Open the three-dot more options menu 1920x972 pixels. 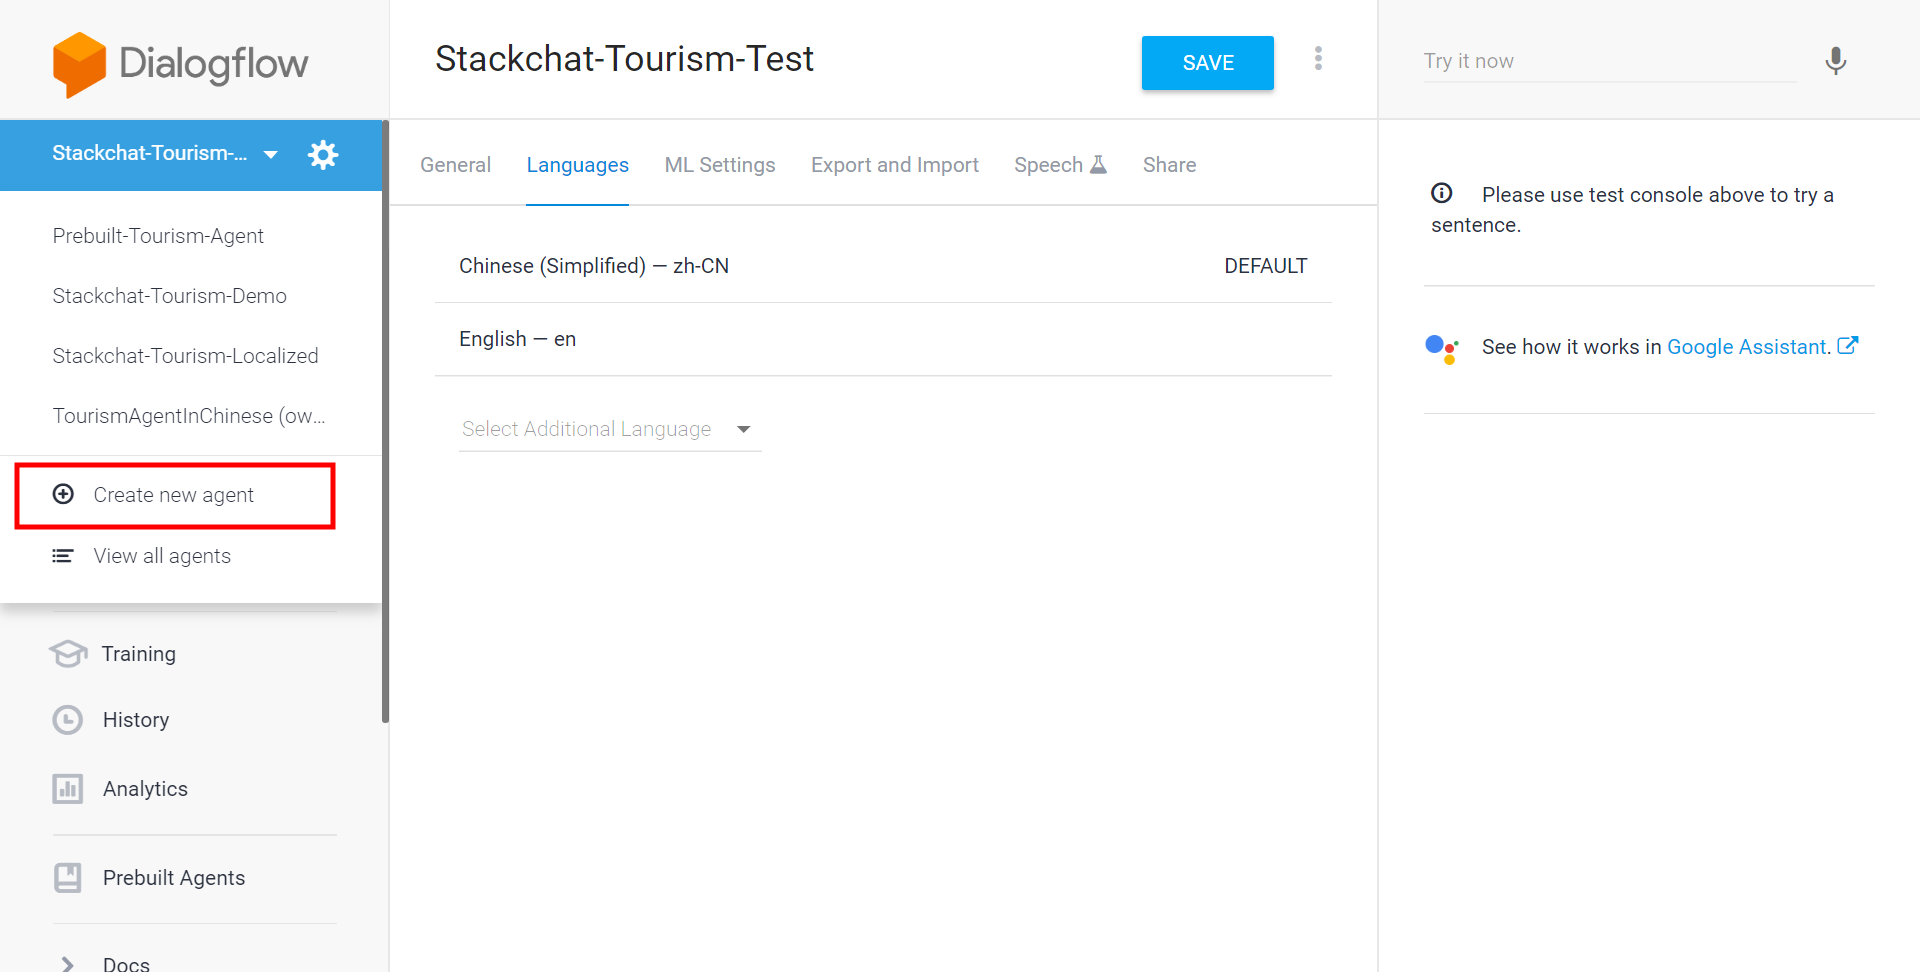point(1318,59)
